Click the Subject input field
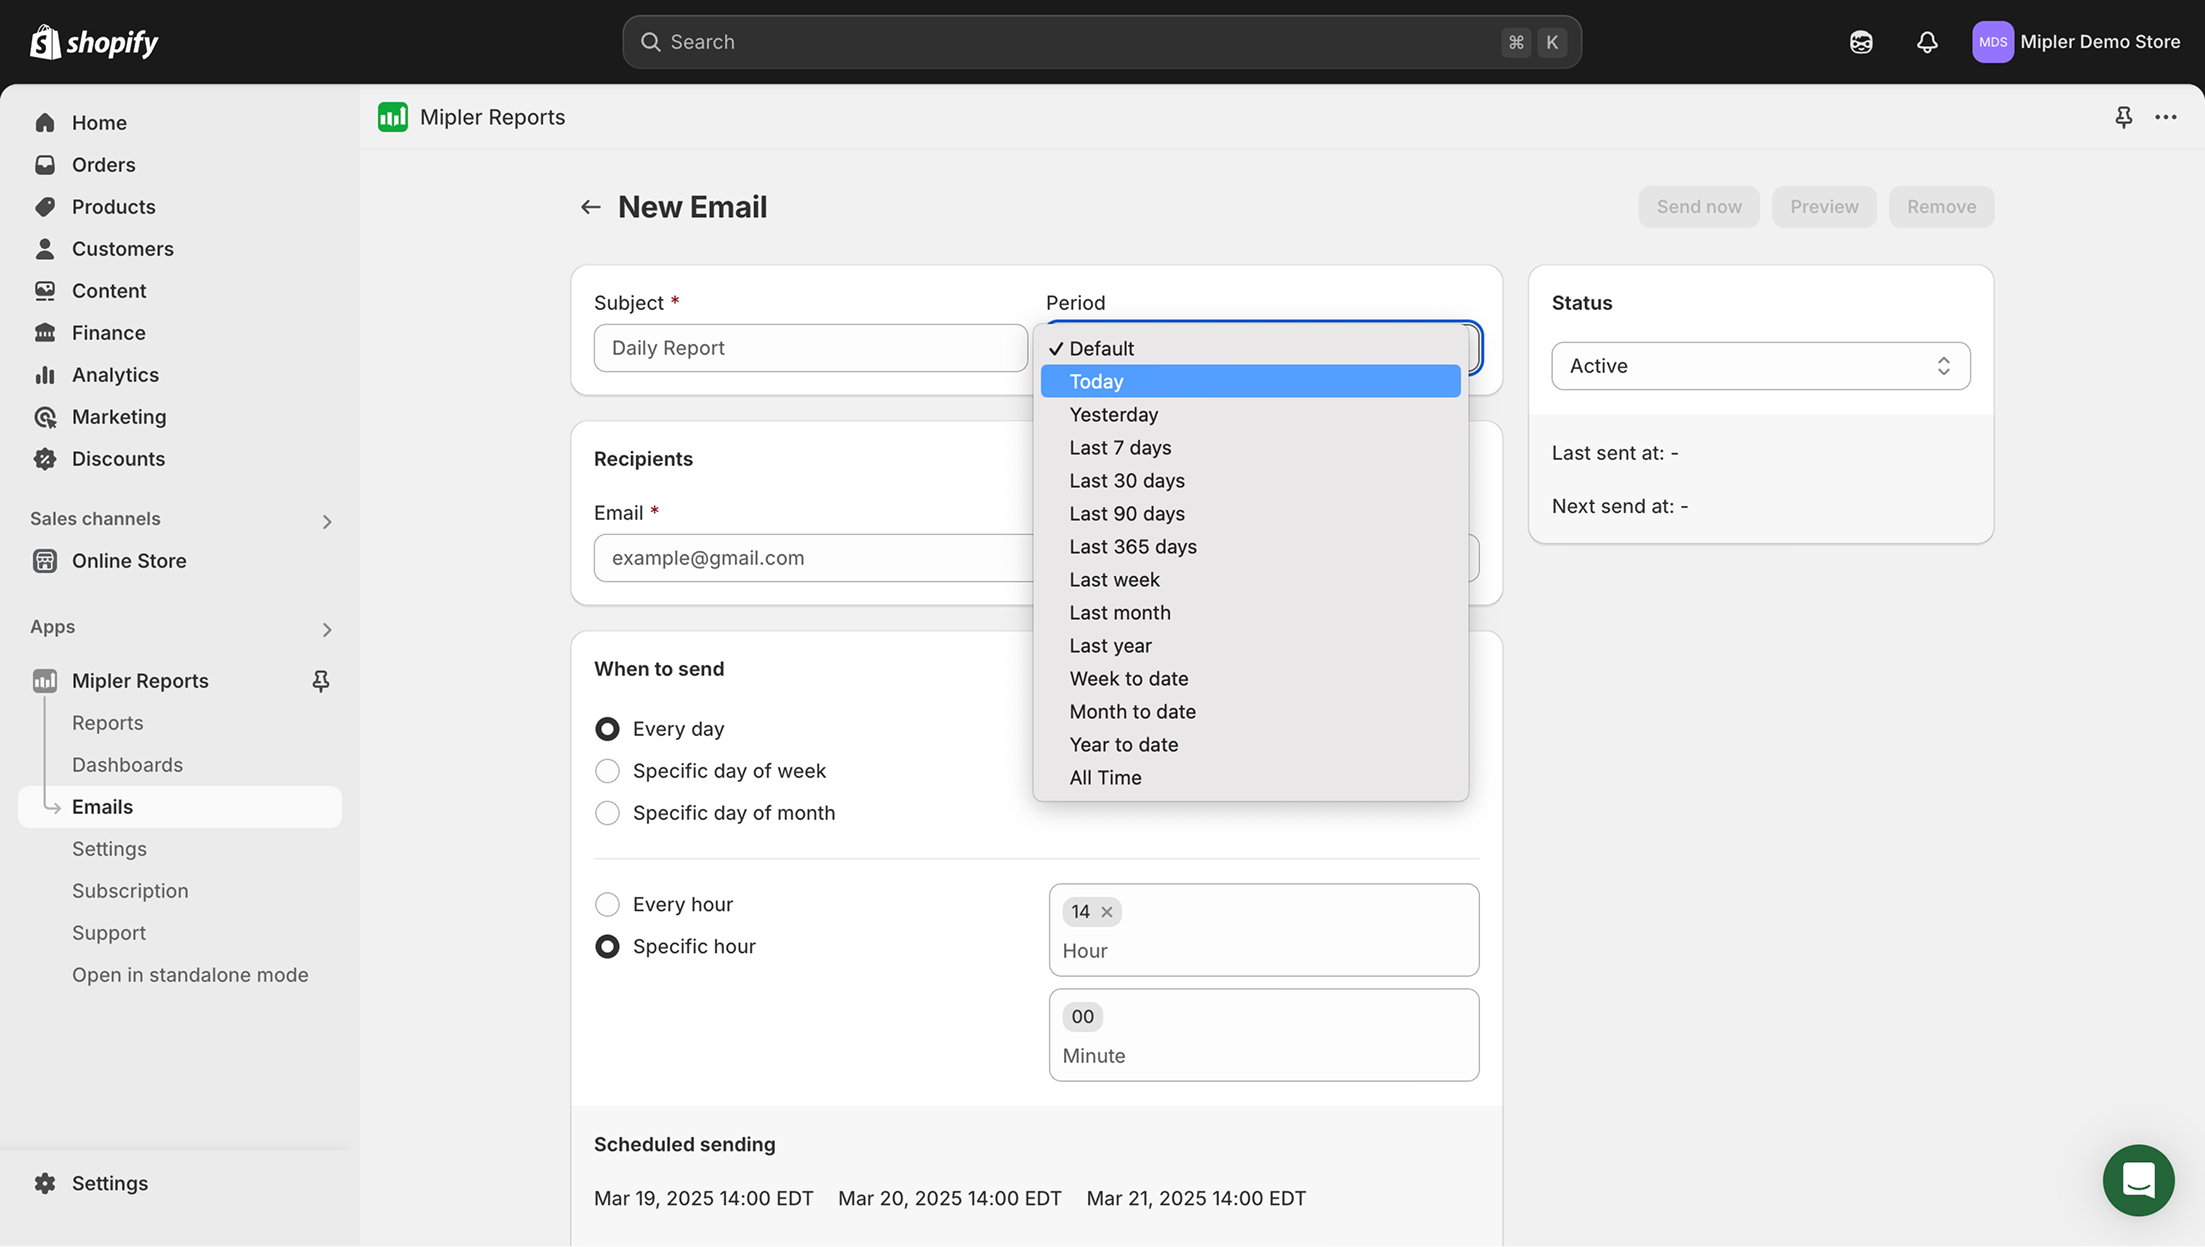This screenshot has height=1247, width=2205. coord(810,348)
